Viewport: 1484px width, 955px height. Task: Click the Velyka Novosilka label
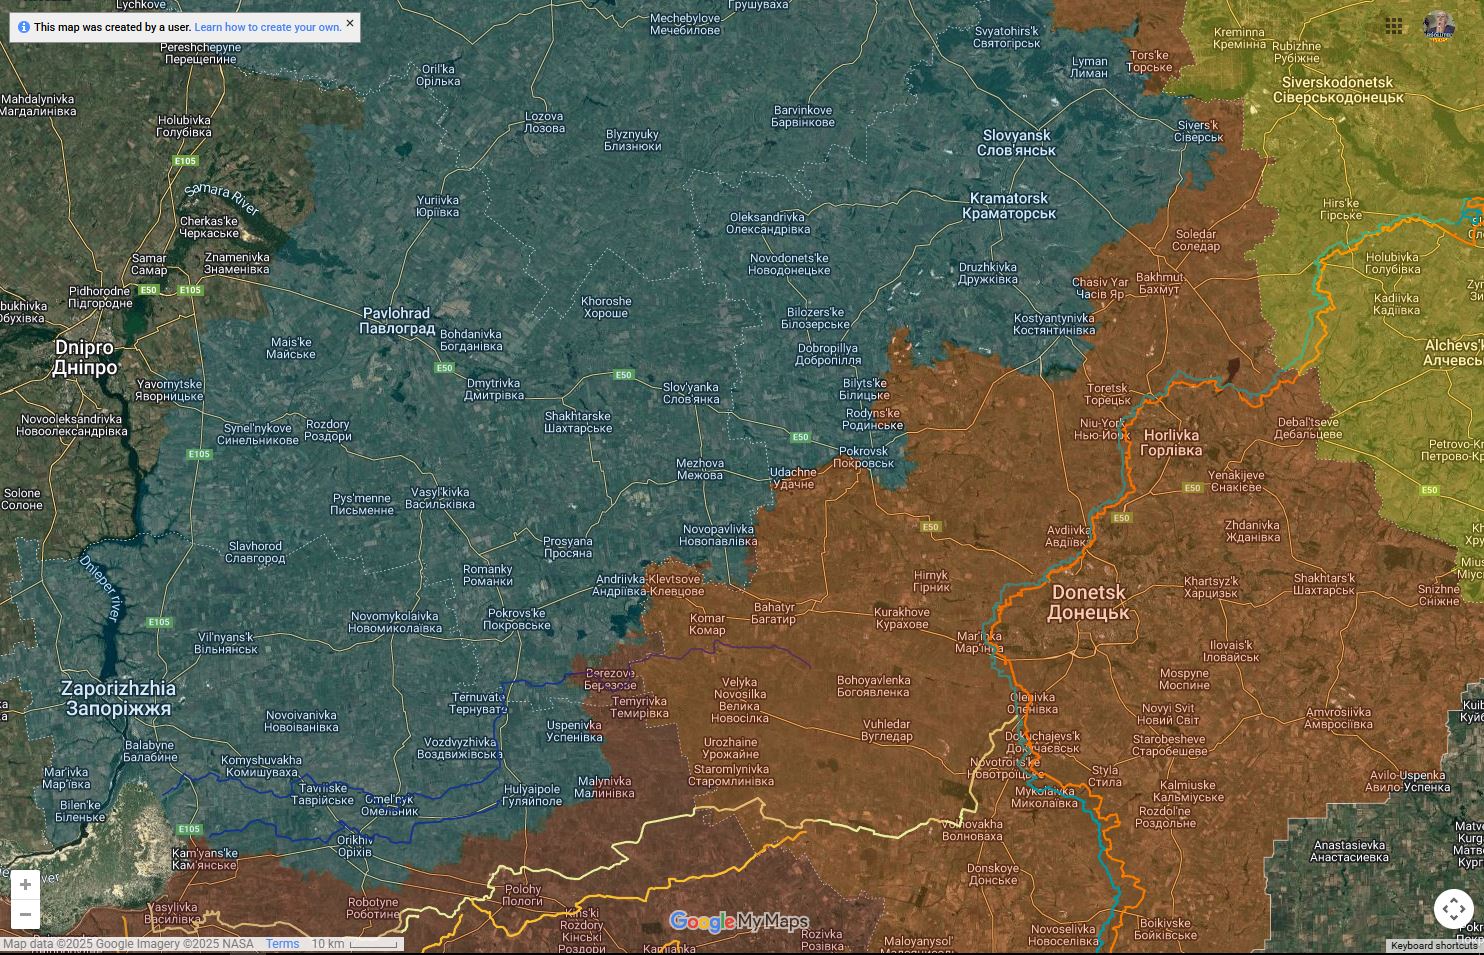(741, 700)
